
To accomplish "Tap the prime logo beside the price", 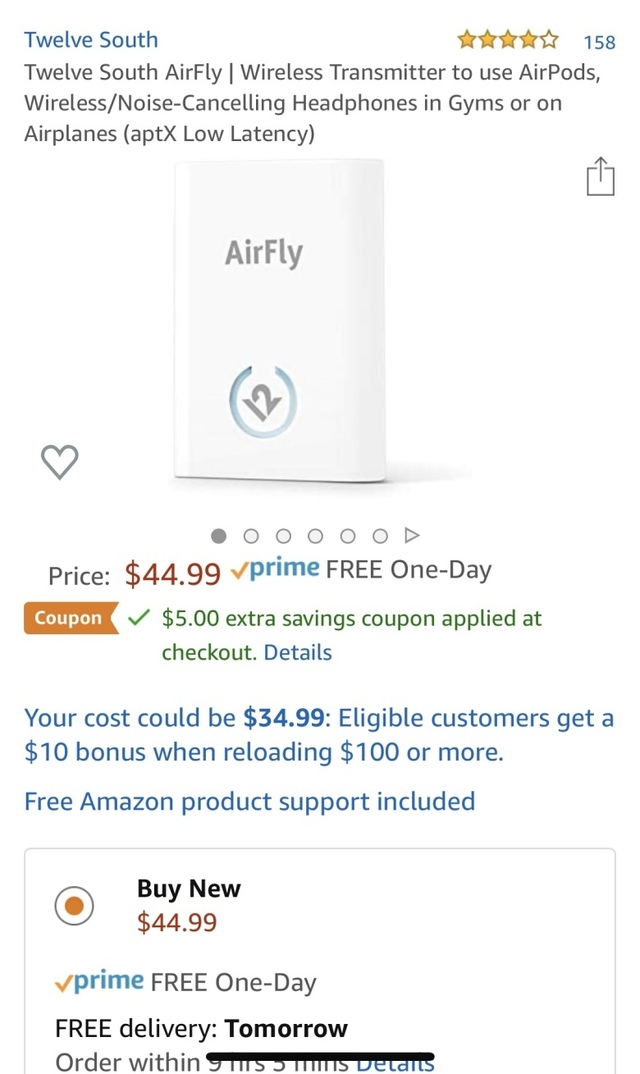I will (x=275, y=569).
